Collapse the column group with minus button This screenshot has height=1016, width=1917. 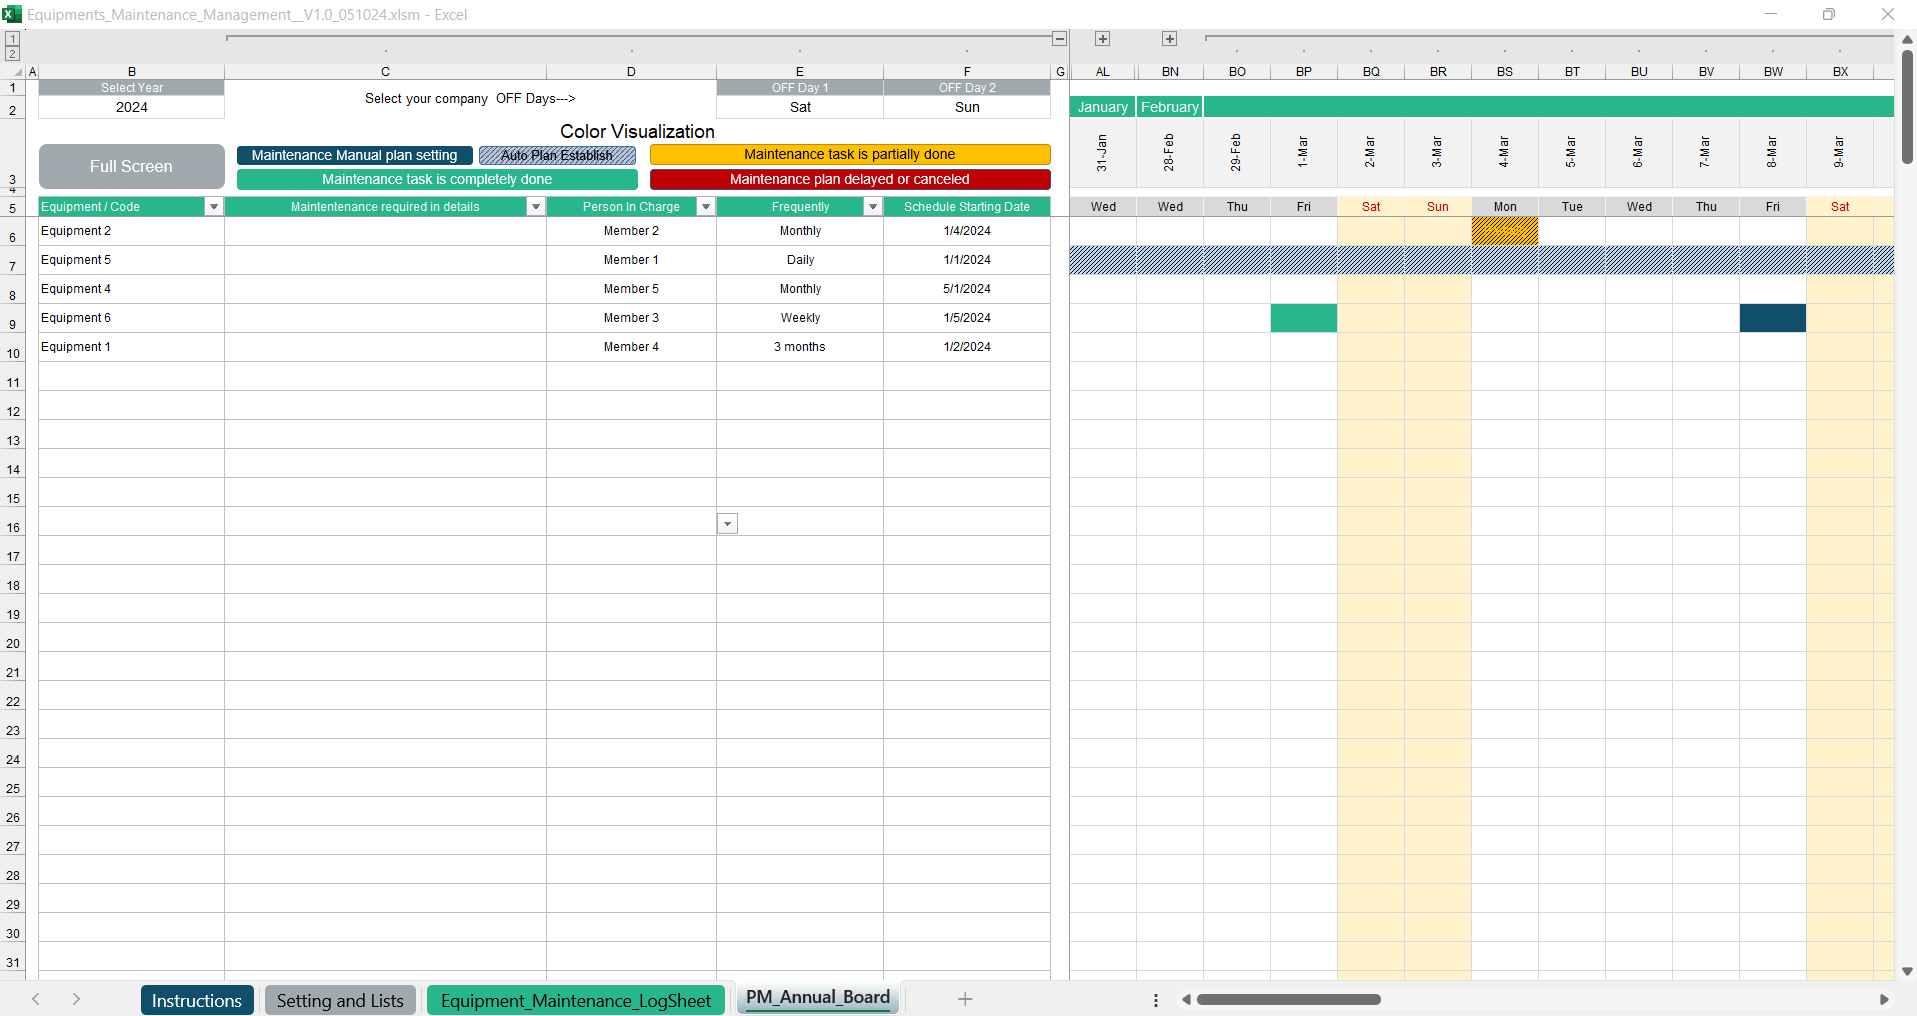1059,39
